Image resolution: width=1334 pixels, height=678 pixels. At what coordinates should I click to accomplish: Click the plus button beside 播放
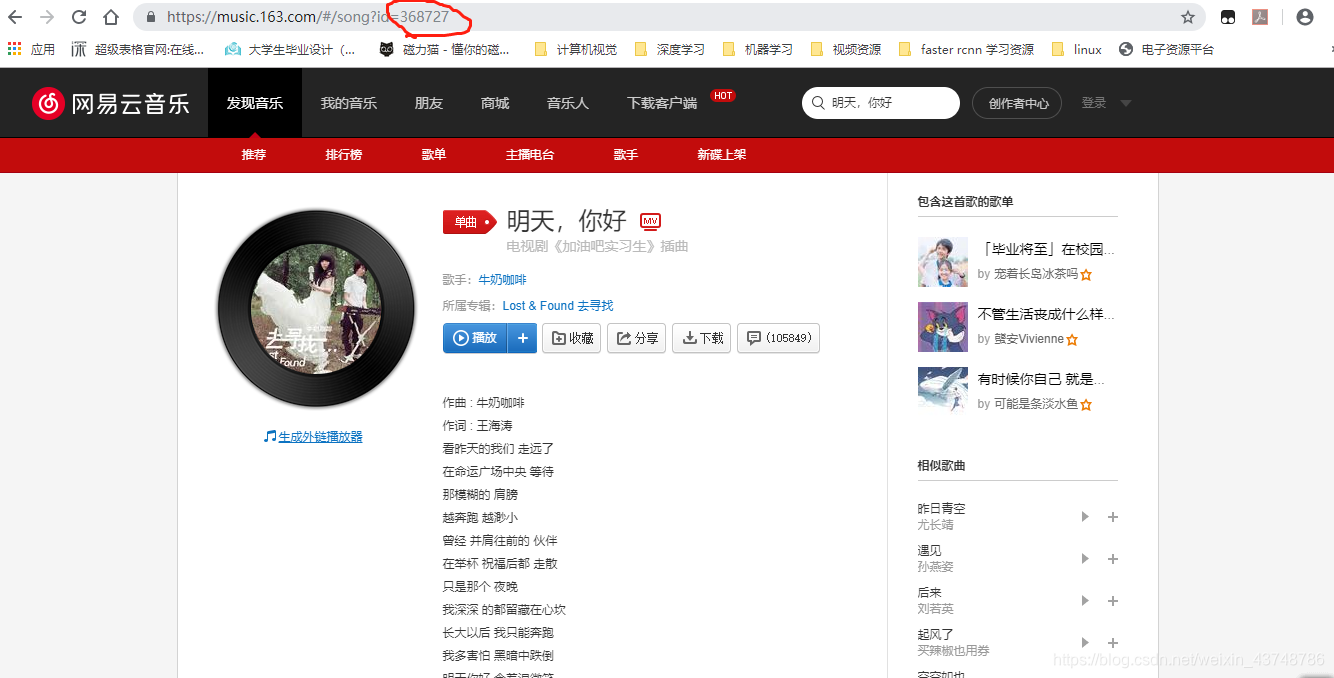522,338
